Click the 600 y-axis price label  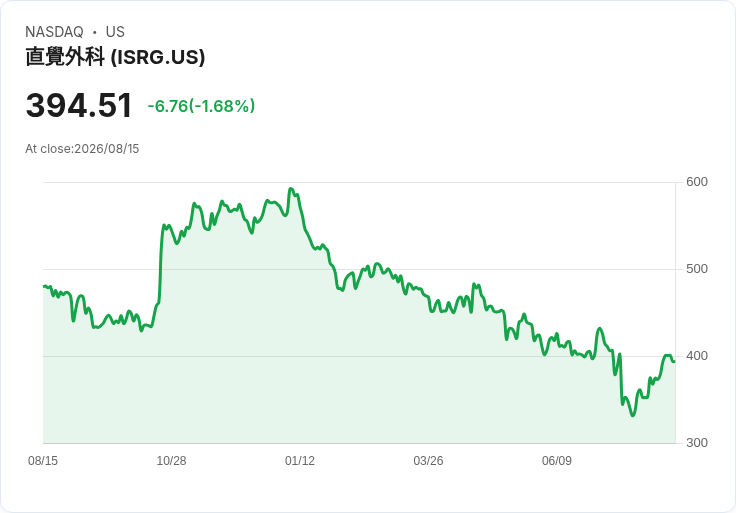pos(697,182)
